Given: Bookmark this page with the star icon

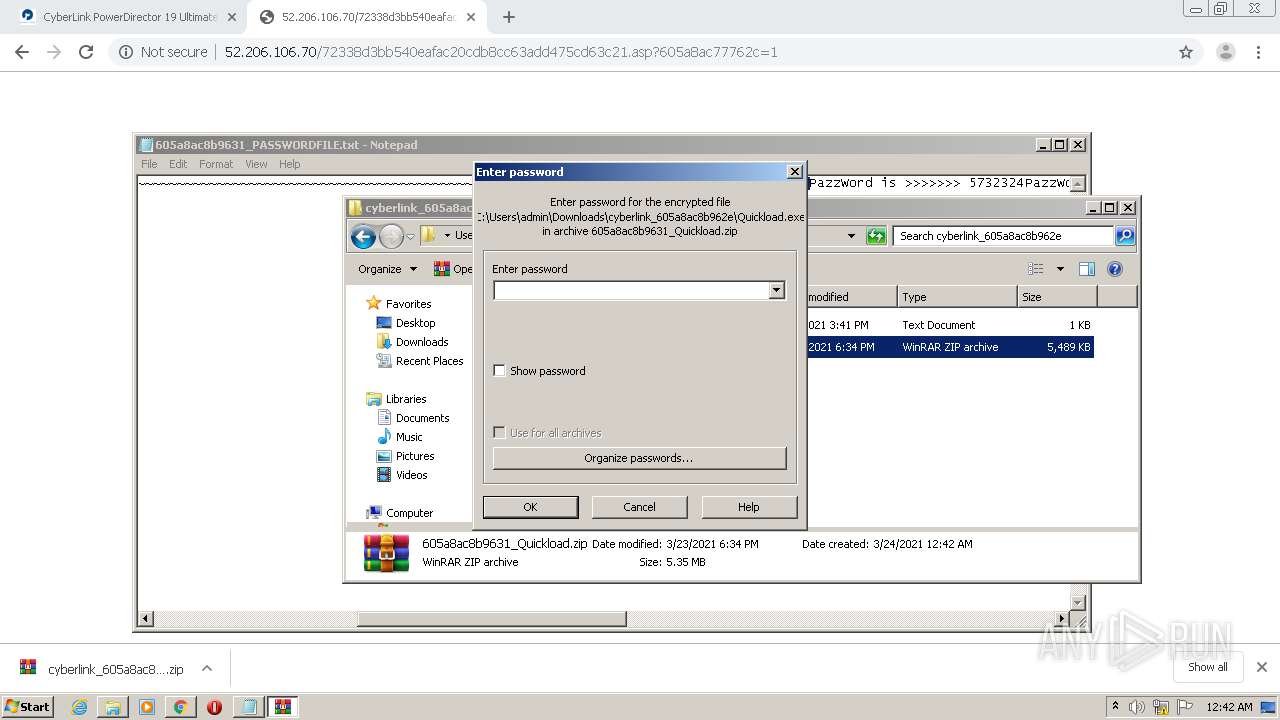Looking at the screenshot, I should [x=1186, y=52].
